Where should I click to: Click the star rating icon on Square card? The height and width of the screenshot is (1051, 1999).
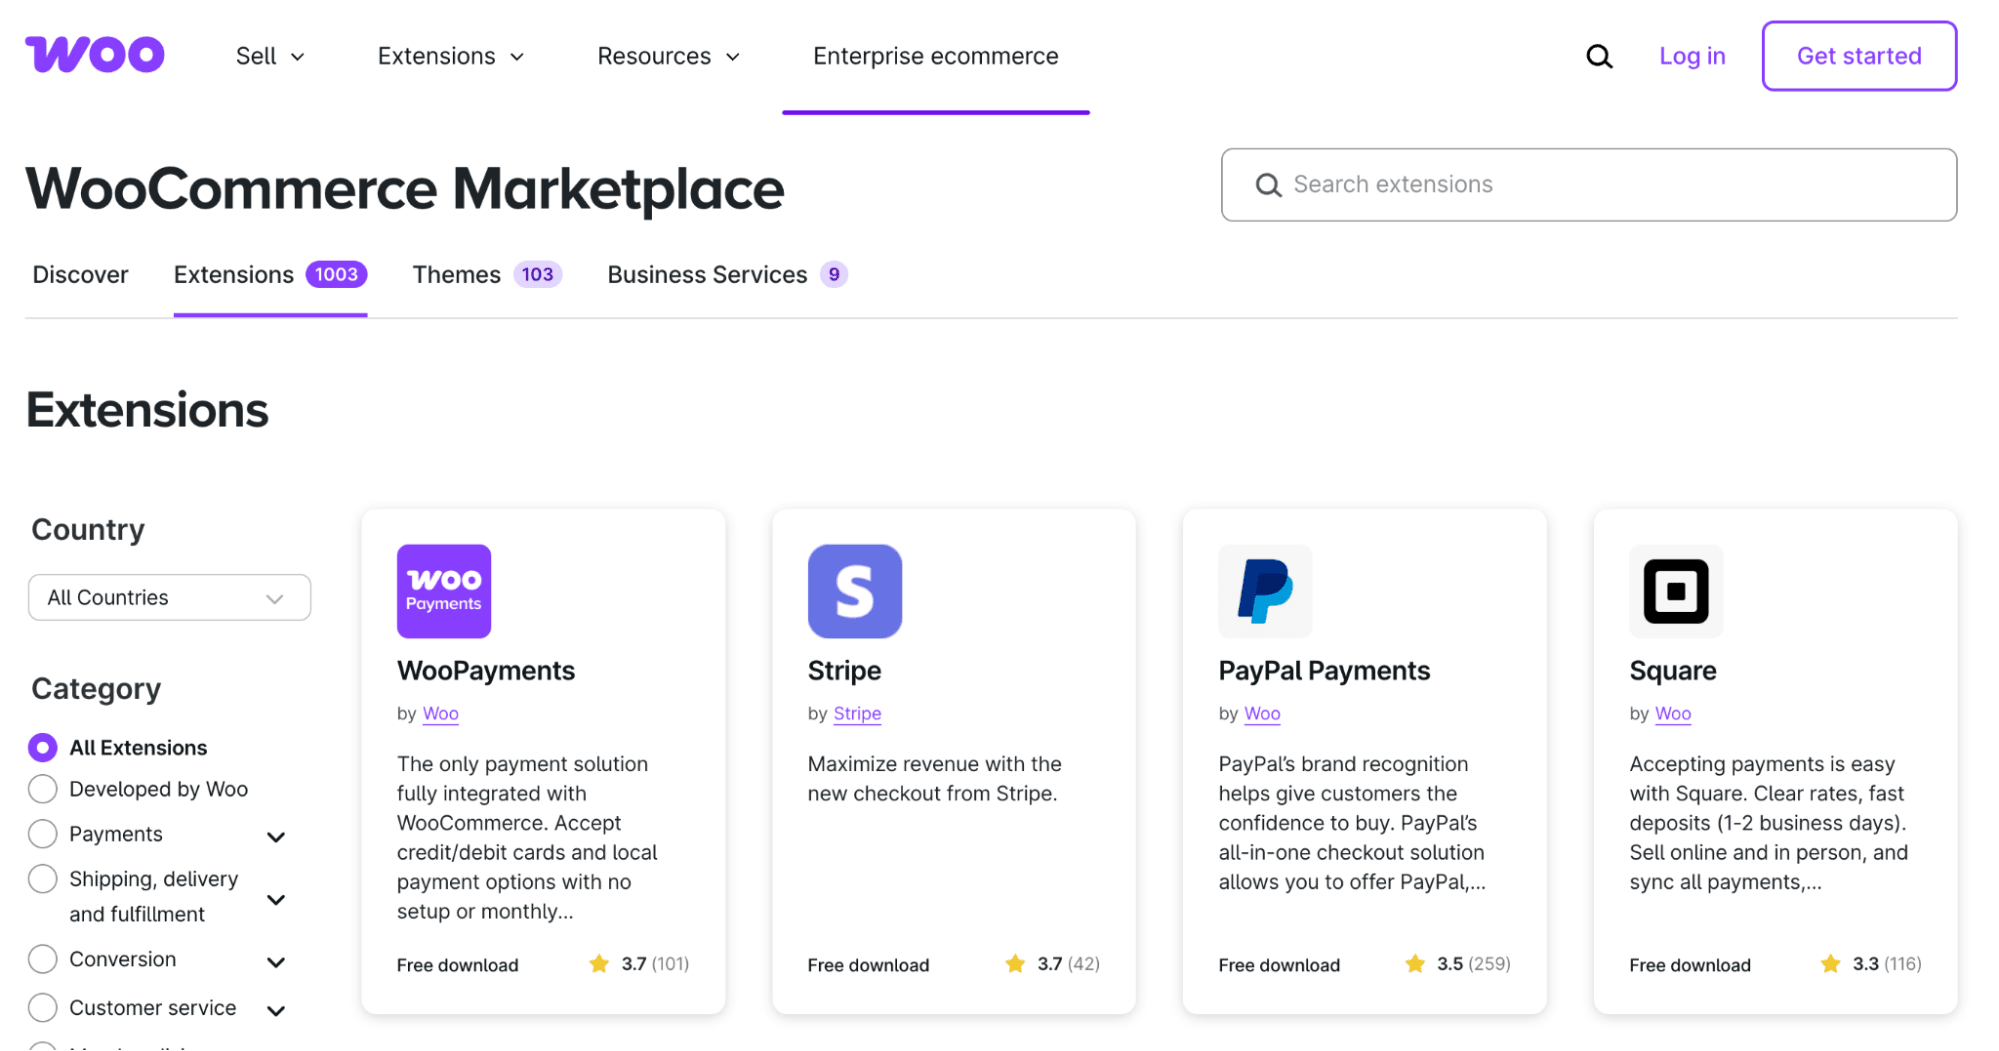pyautogui.click(x=1831, y=964)
